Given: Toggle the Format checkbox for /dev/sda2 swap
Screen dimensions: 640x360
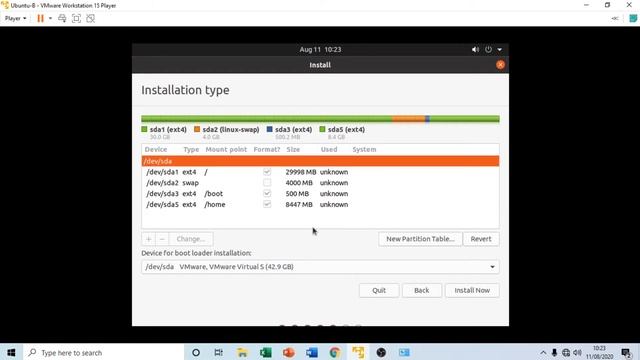Looking at the screenshot, I should pyautogui.click(x=267, y=182).
